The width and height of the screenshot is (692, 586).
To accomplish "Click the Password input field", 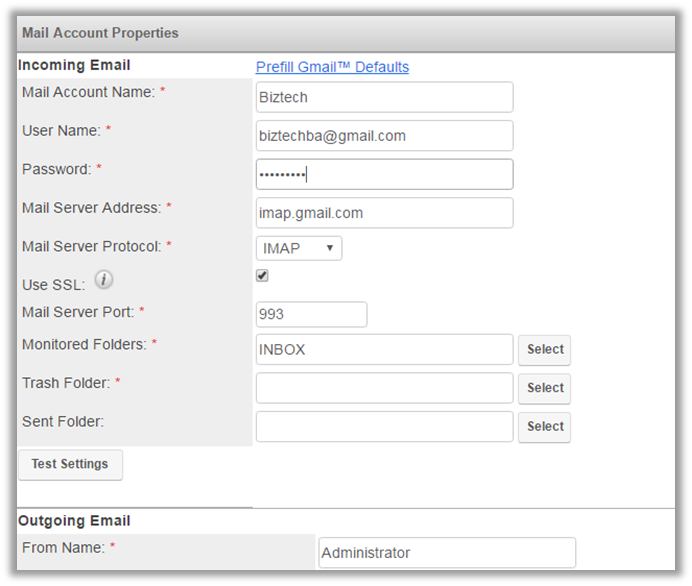I will pyautogui.click(x=384, y=174).
